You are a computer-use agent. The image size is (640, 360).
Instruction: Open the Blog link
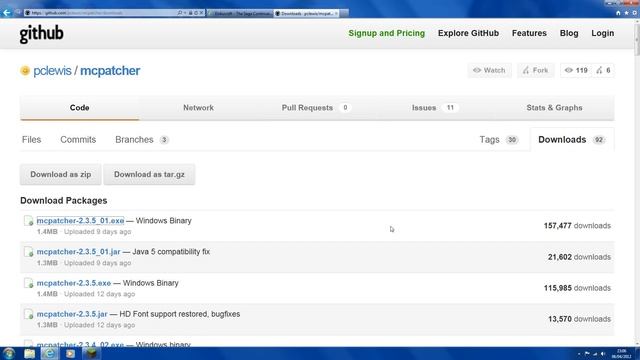point(569,33)
